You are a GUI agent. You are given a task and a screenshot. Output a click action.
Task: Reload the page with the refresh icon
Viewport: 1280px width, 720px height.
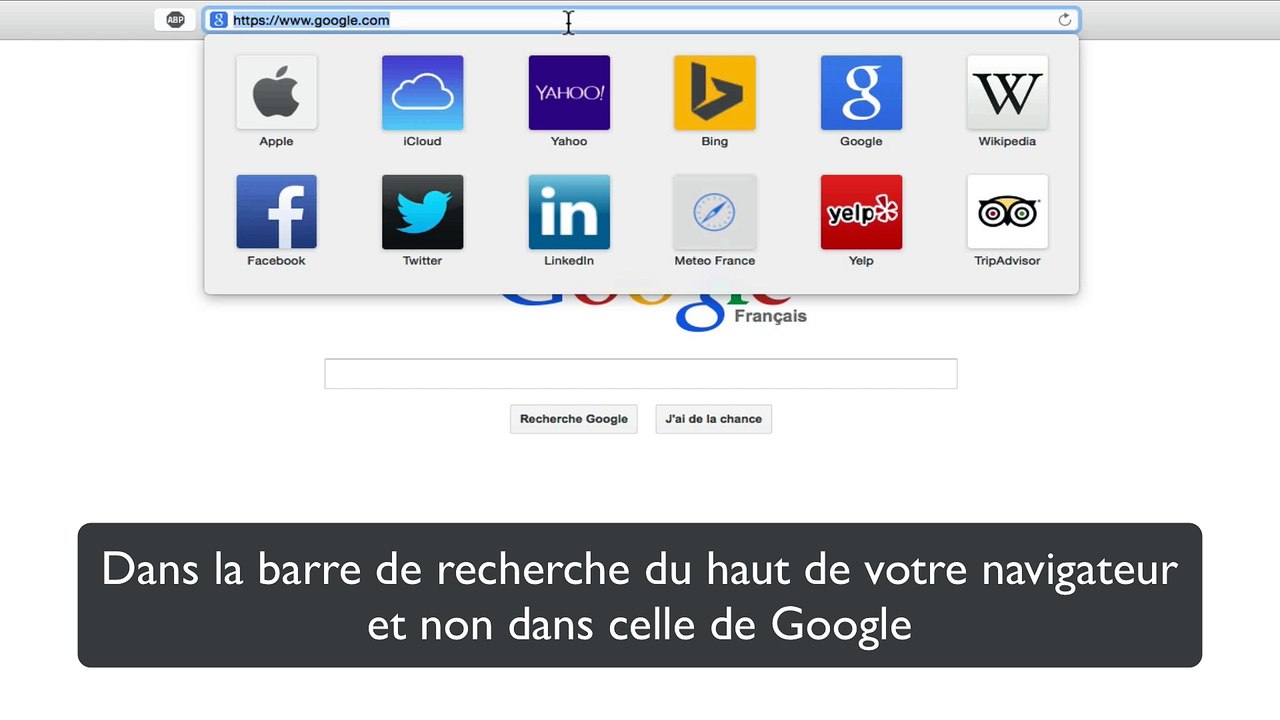click(x=1064, y=20)
